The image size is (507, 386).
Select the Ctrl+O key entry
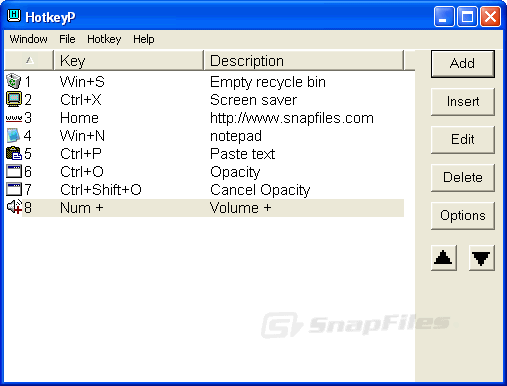pos(82,172)
